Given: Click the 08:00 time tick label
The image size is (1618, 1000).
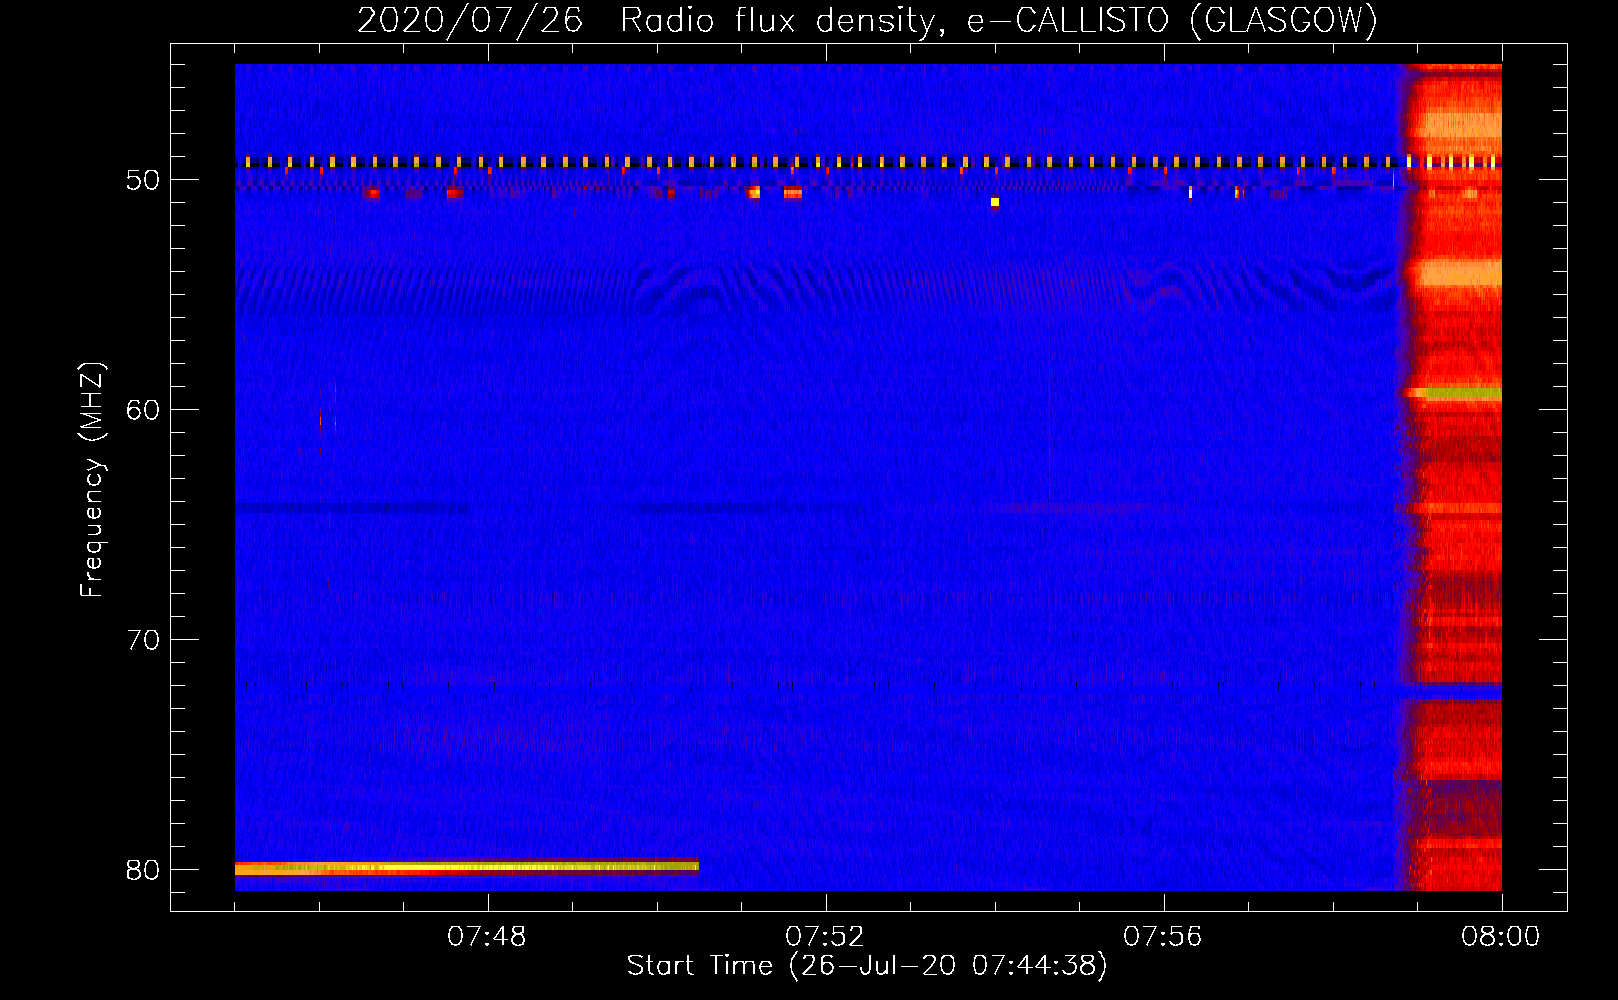Looking at the screenshot, I should click(1500, 937).
